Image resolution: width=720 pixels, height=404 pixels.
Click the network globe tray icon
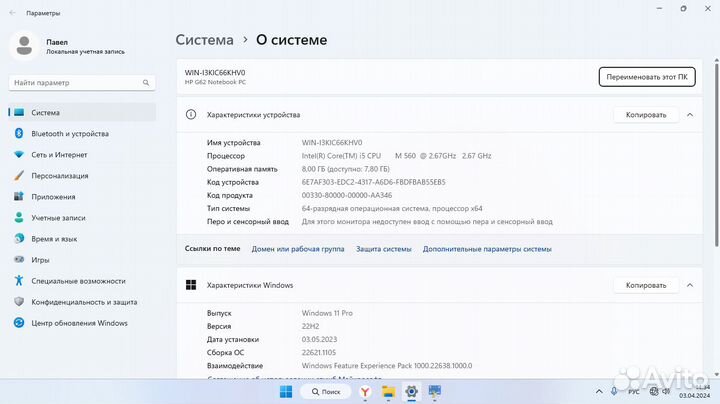(654, 392)
